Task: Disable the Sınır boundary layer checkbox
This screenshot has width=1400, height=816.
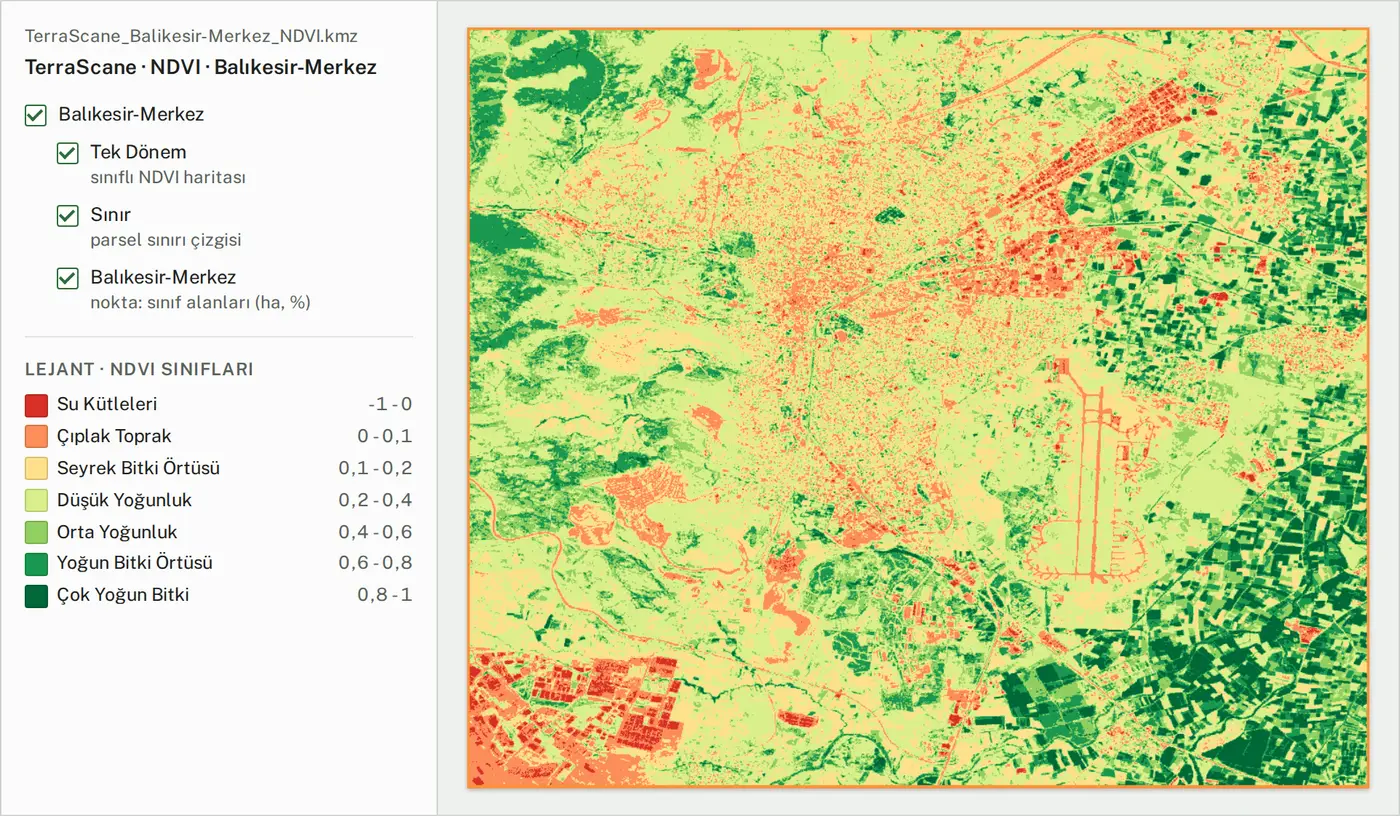Action: pos(68,215)
